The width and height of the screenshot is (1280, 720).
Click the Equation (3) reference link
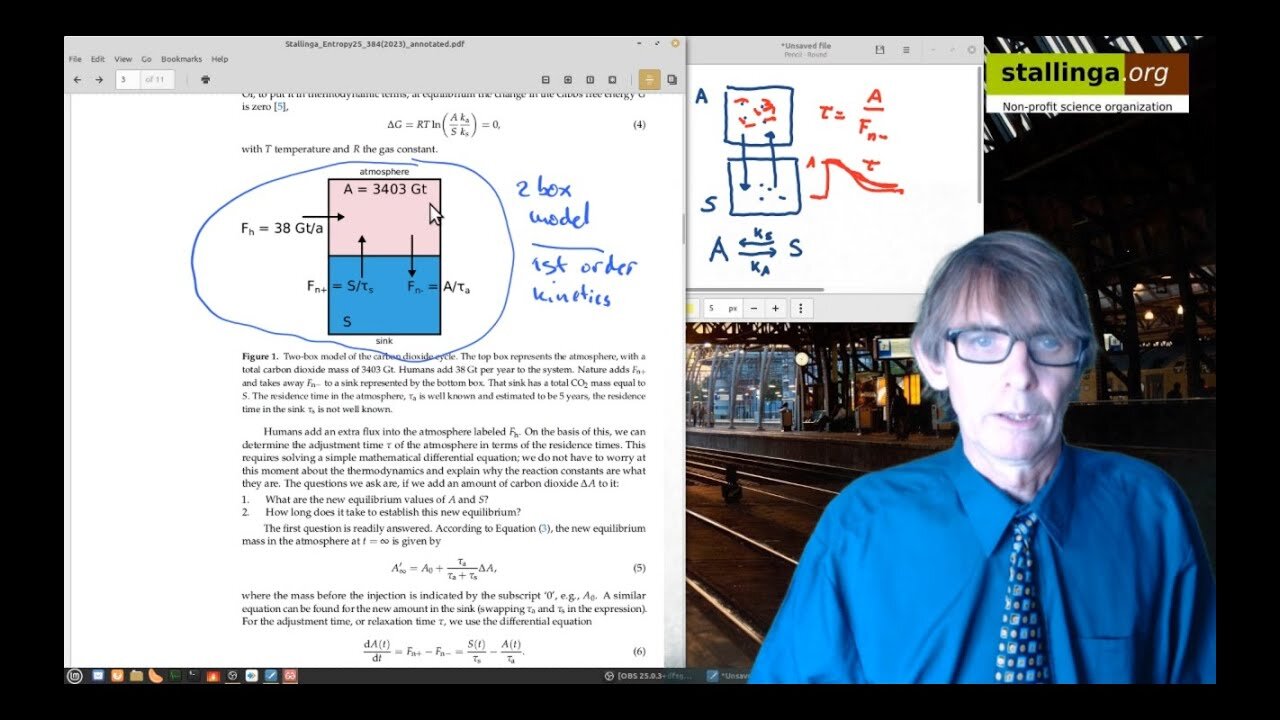(544, 528)
